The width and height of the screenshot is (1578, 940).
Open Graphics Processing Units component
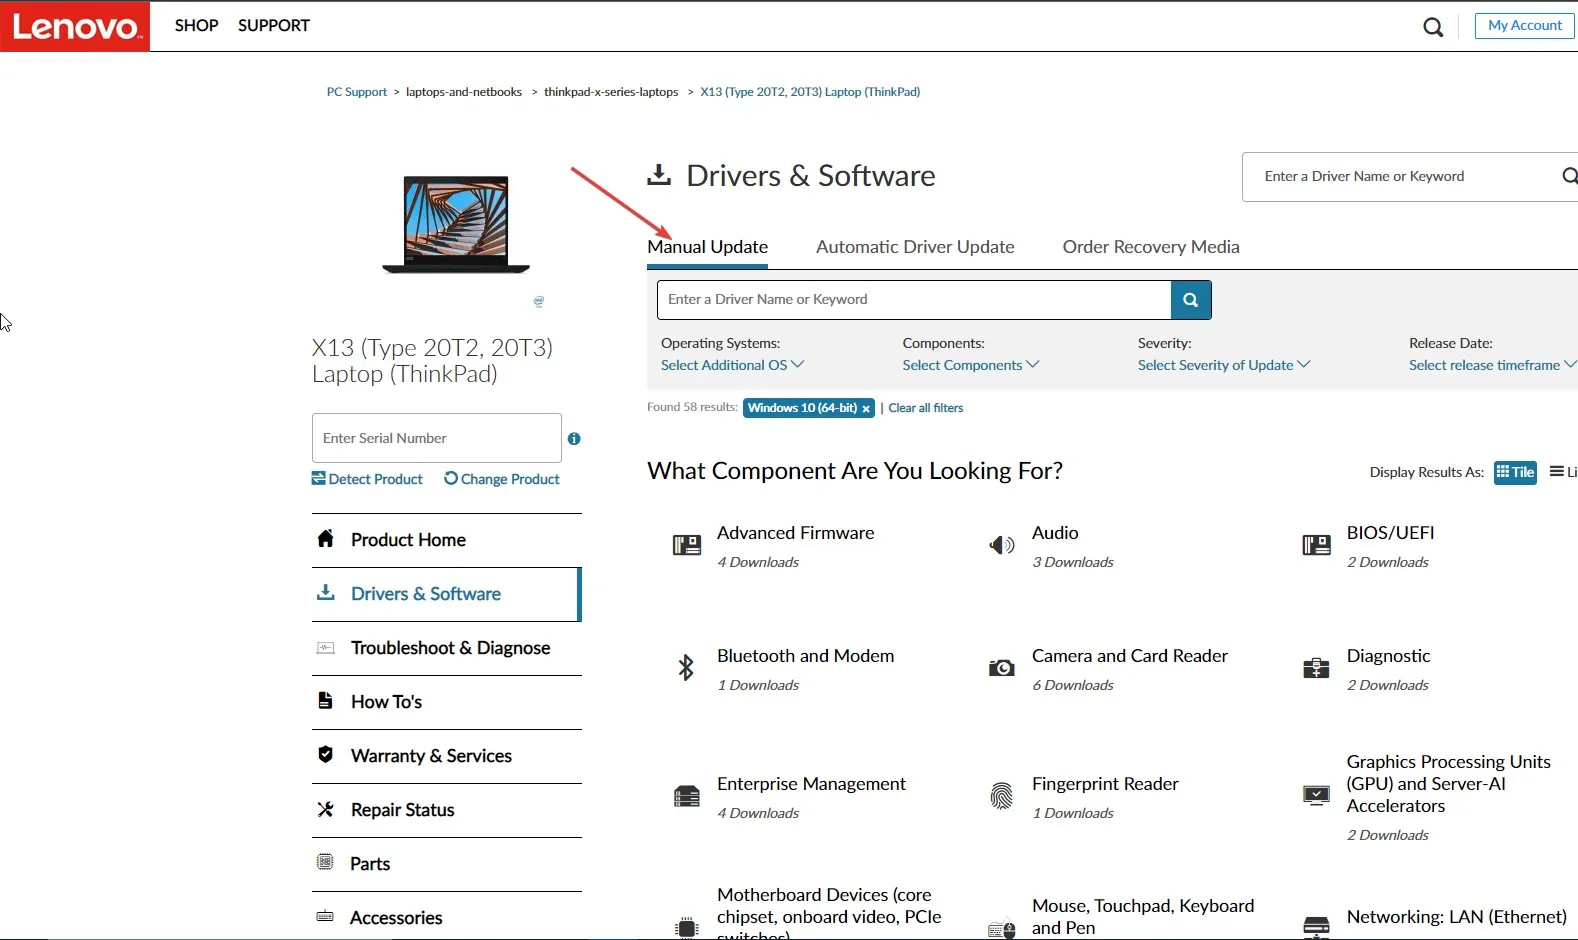(x=1448, y=784)
